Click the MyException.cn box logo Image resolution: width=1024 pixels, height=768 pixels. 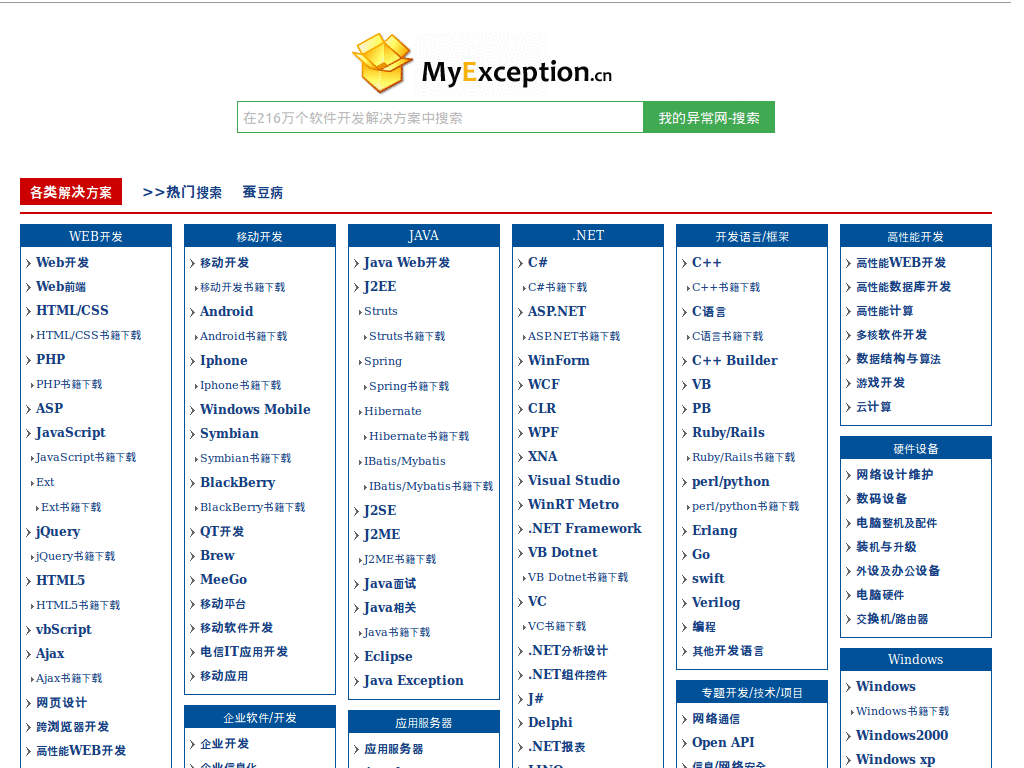(x=483, y=64)
